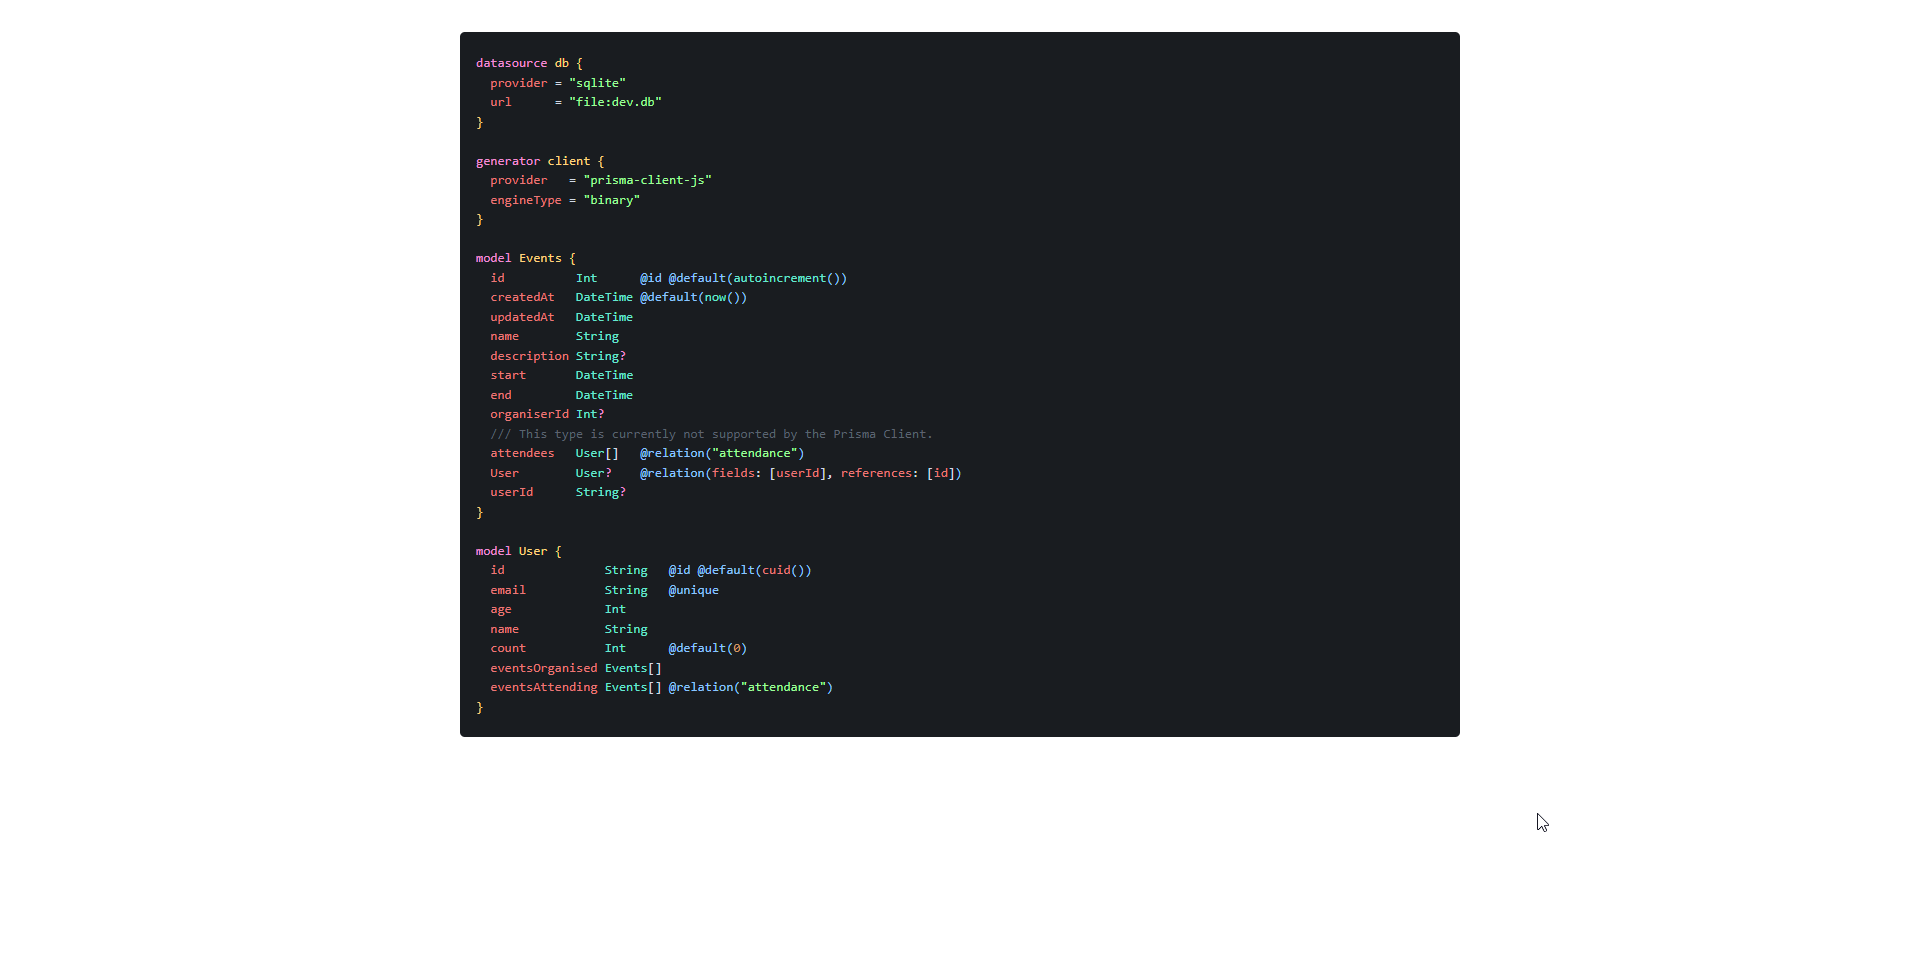This screenshot has height=961, width=1920.
Task: Click the 'description' field name
Action: click(x=529, y=356)
